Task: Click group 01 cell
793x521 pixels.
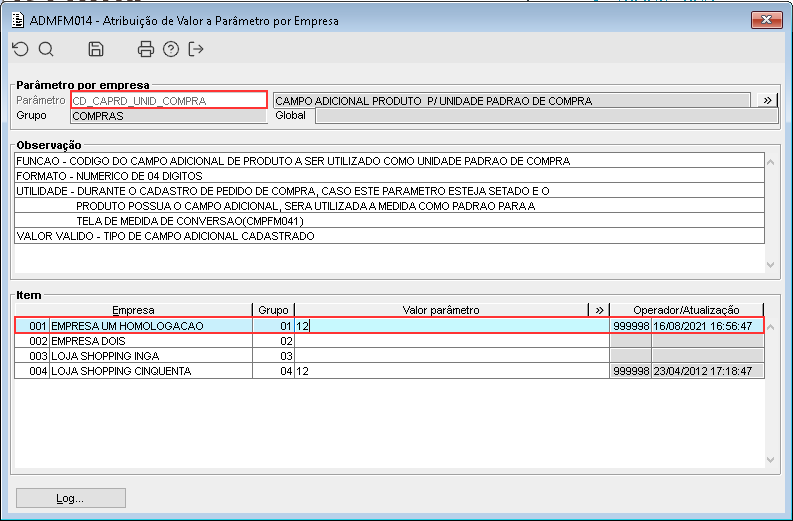Action: [x=273, y=326]
